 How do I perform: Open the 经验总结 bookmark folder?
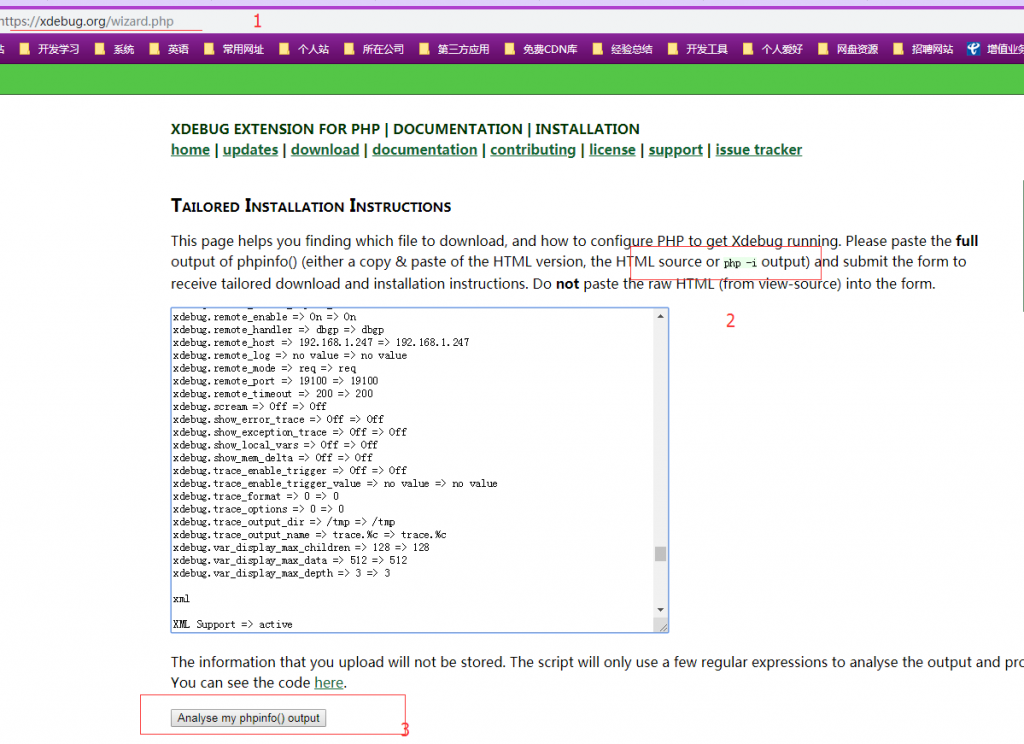coord(622,49)
